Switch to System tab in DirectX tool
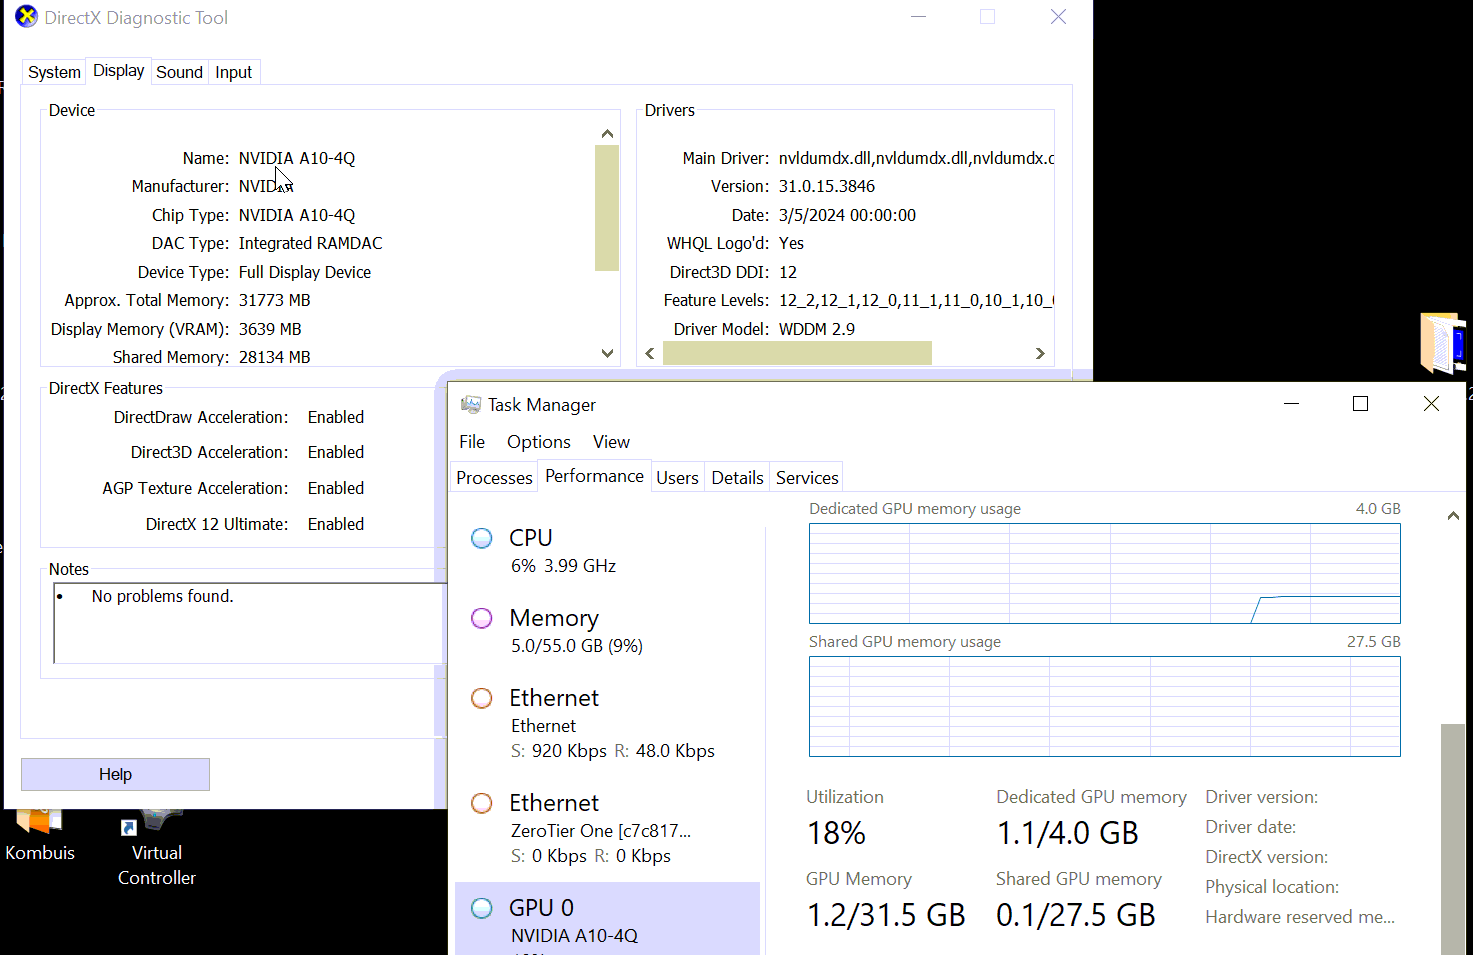Screen dimensions: 1473x955 pos(54,72)
